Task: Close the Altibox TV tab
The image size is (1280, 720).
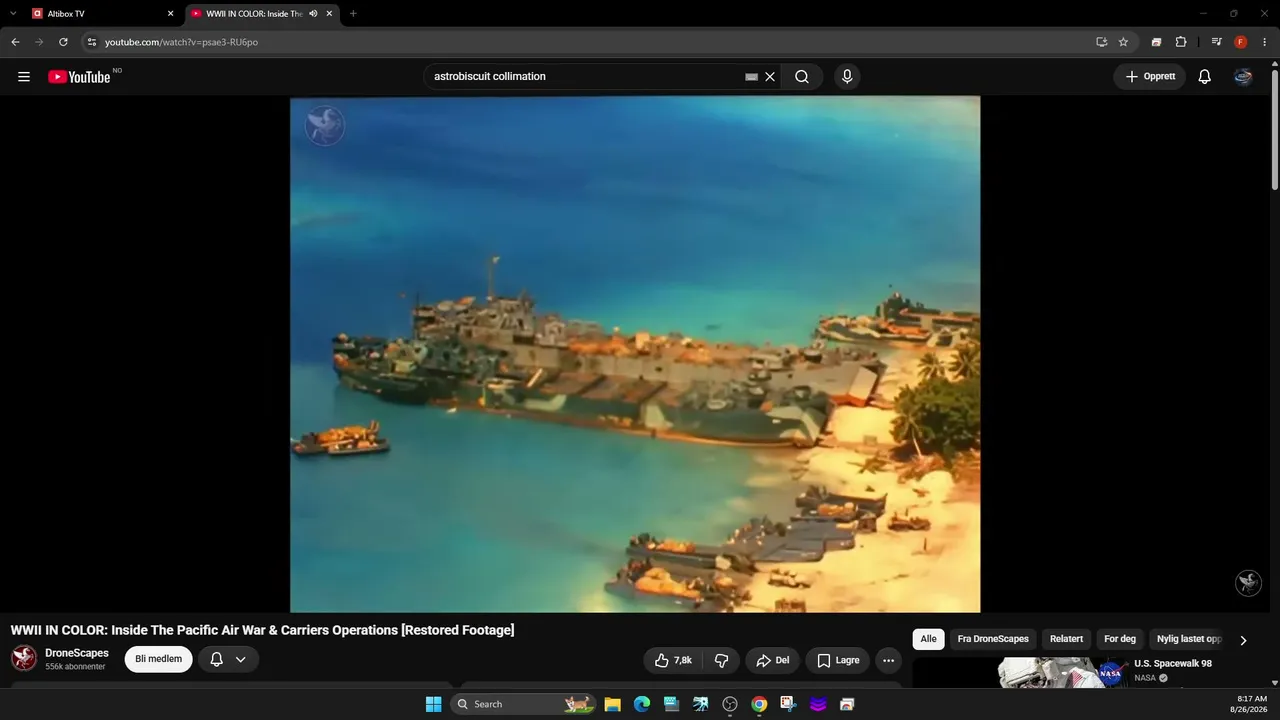Action: [x=170, y=14]
